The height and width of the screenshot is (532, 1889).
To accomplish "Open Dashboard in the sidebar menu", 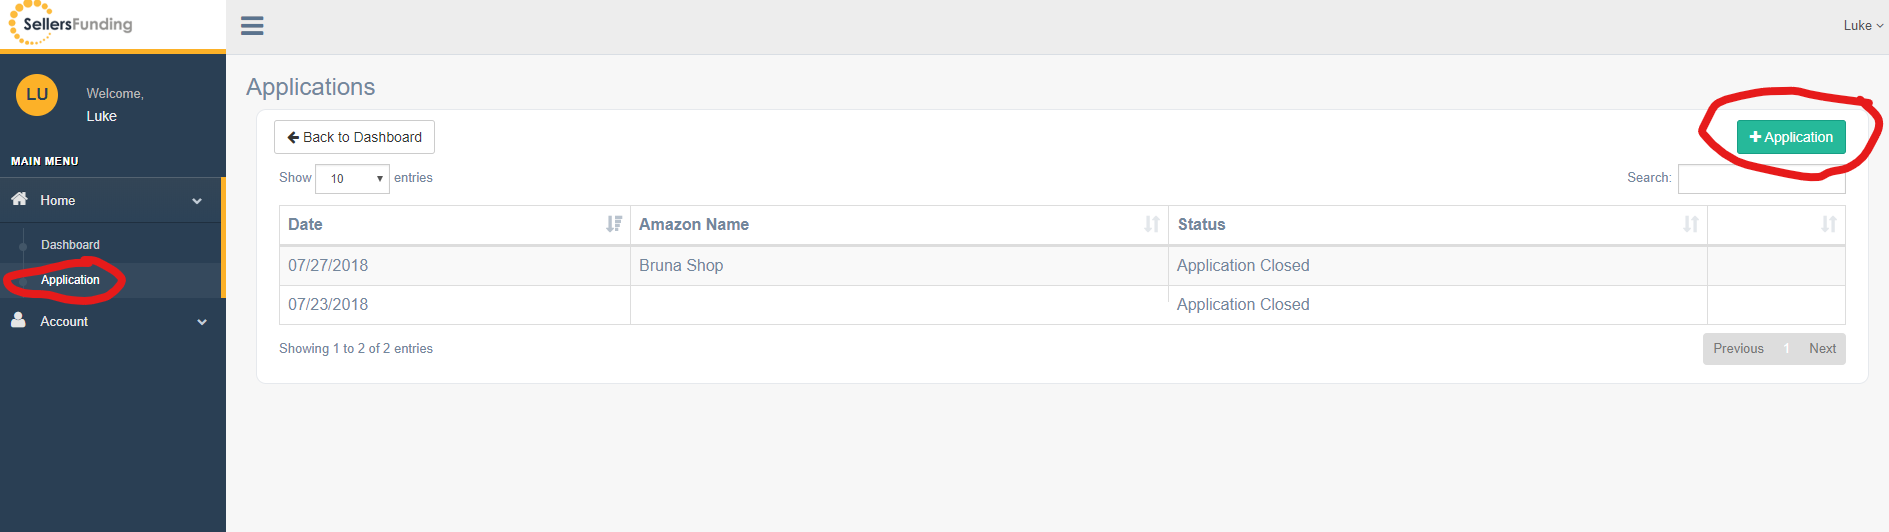I will coord(70,245).
